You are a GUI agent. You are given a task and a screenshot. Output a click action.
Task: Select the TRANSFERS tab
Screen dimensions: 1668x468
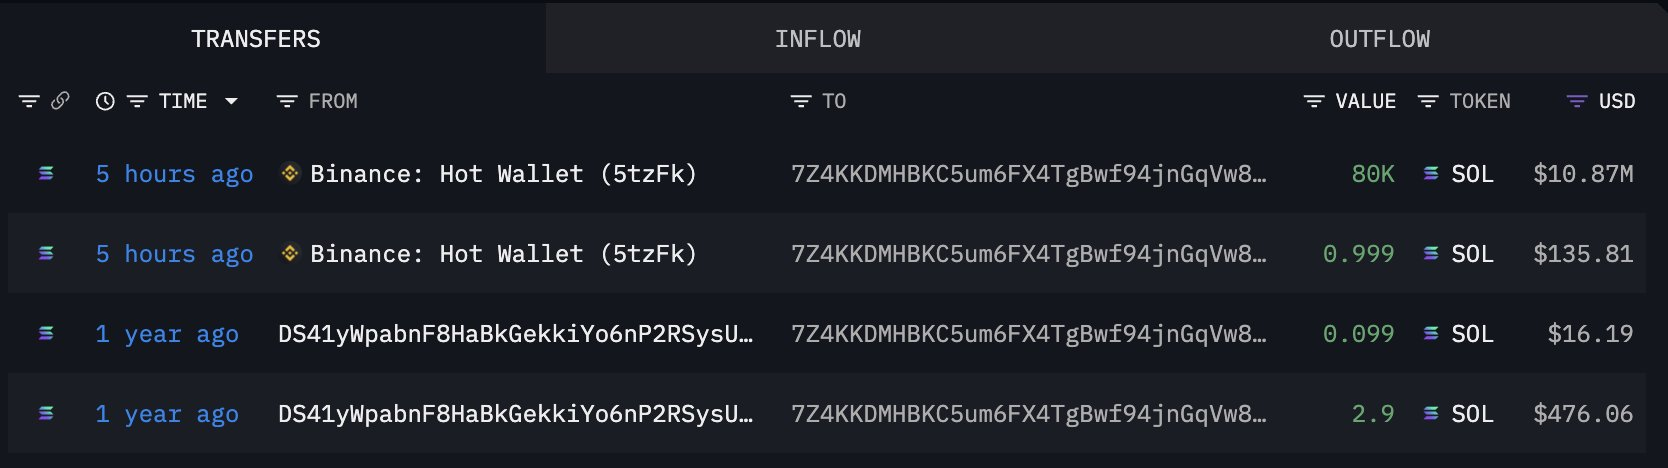tap(256, 39)
